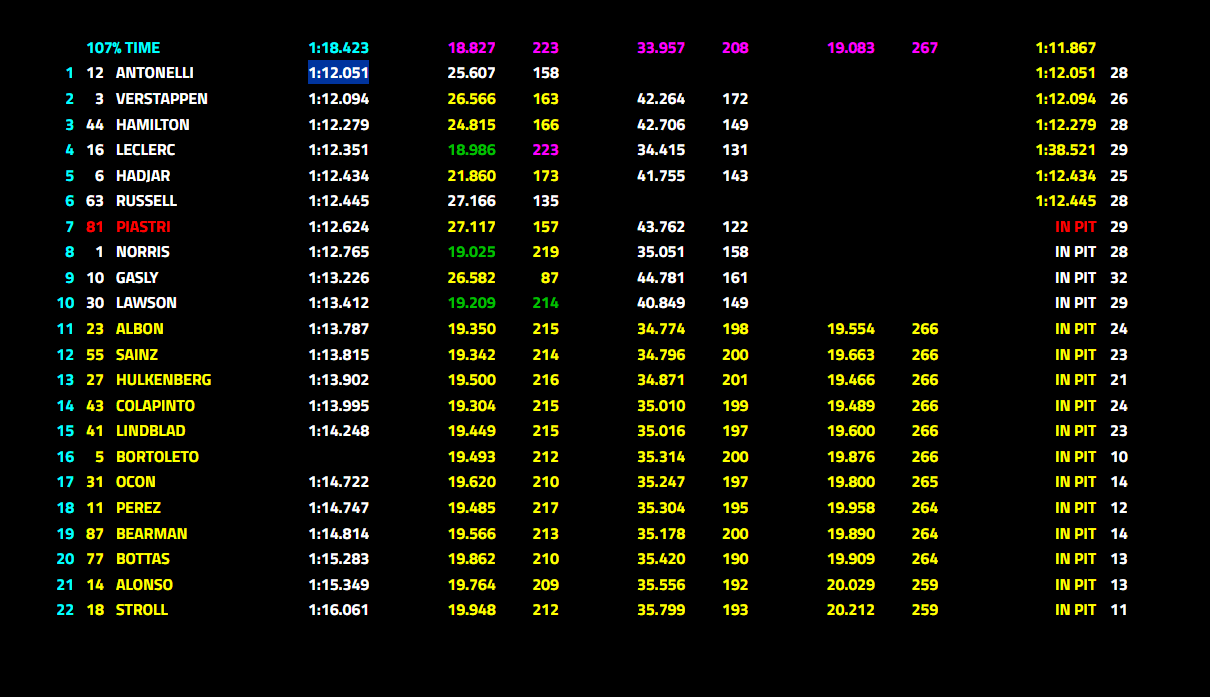Click best sector 2 time 33.957
The height and width of the screenshot is (697, 1210).
click(661, 48)
